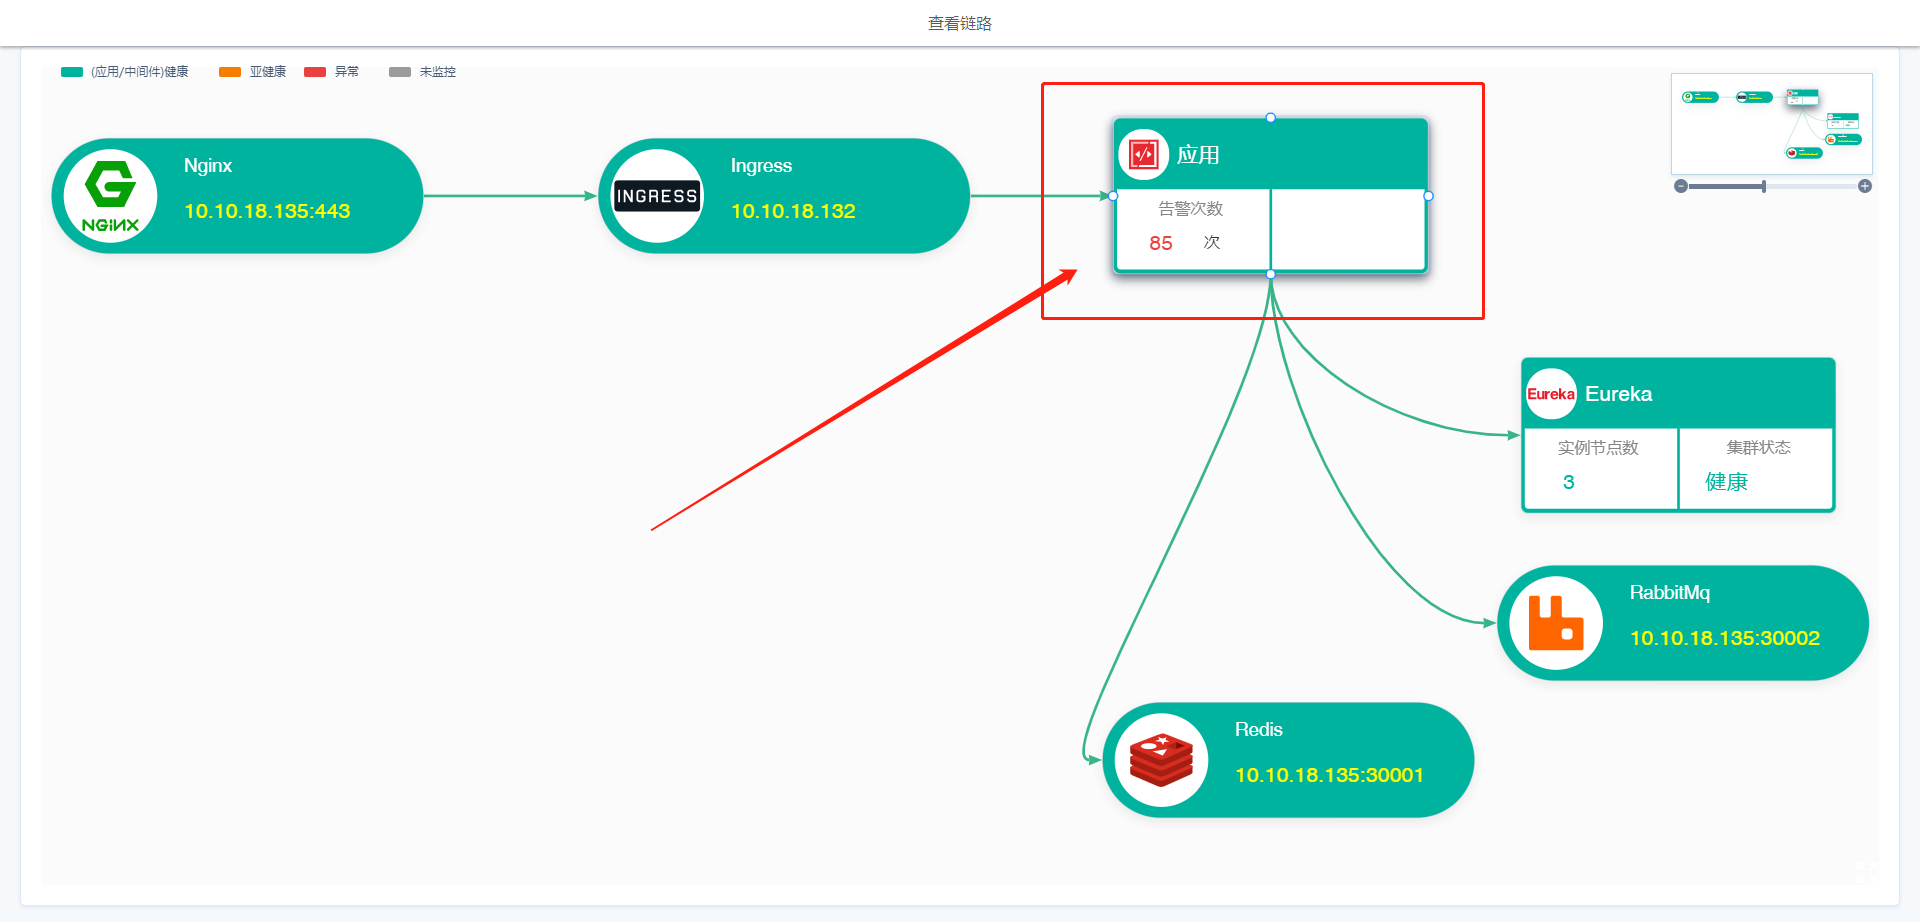
Task: Click the 查看链路 page title
Action: pyautogui.click(x=960, y=23)
